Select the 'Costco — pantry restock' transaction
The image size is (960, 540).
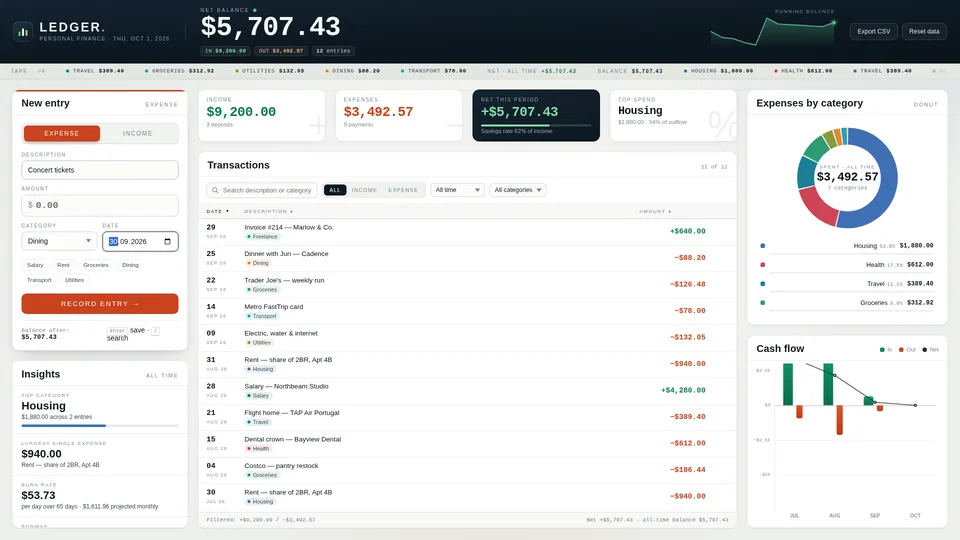467,470
